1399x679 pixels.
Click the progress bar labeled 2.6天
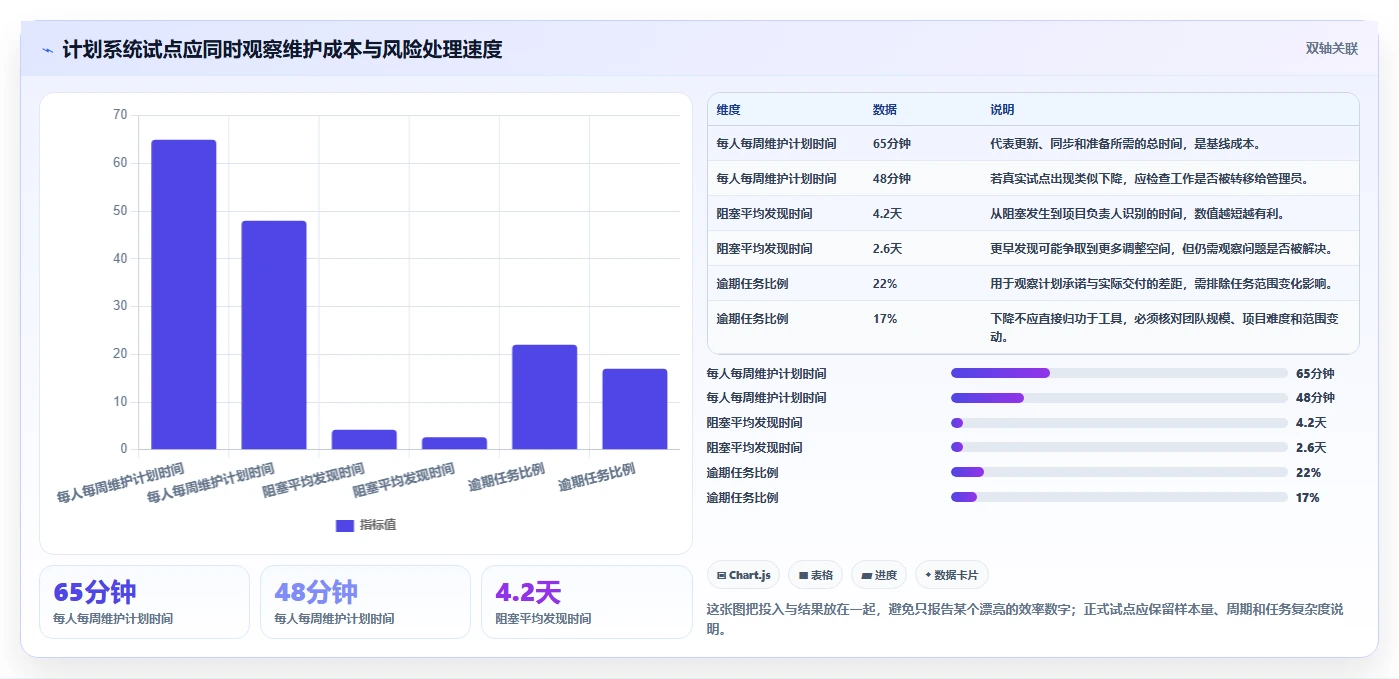tap(1119, 448)
